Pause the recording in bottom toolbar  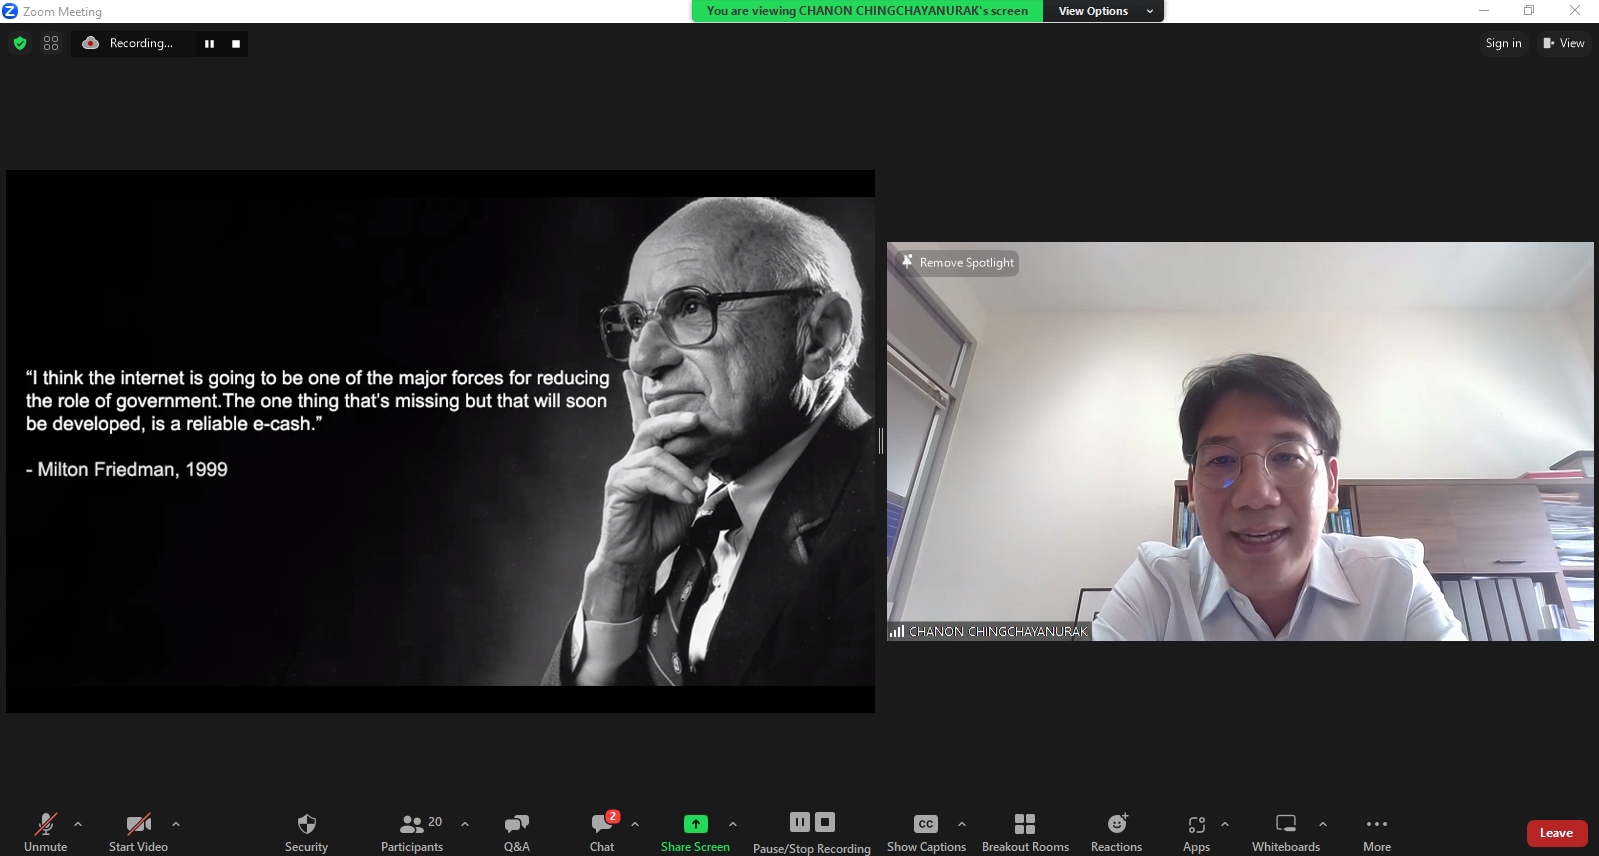[x=800, y=822]
